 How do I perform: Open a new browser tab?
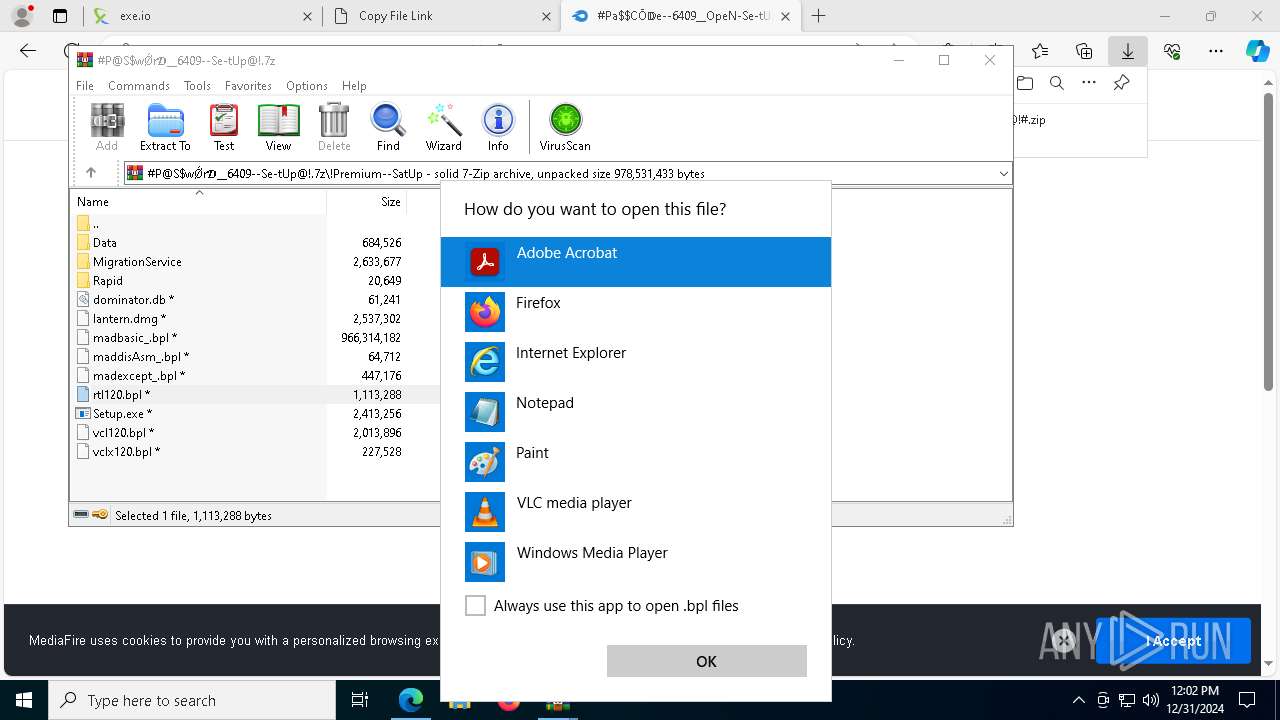[x=818, y=16]
